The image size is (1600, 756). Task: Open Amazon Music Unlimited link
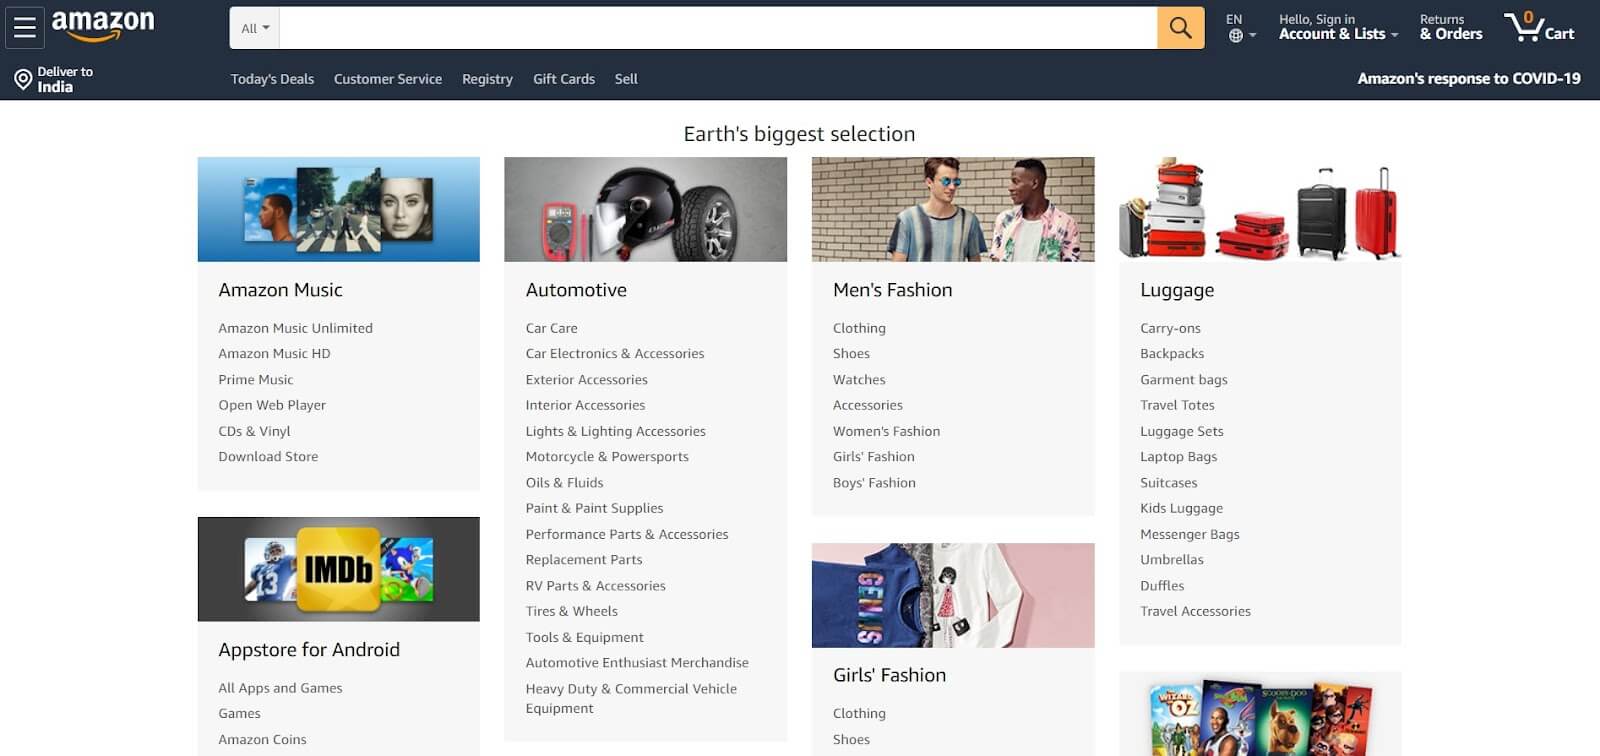coord(296,328)
